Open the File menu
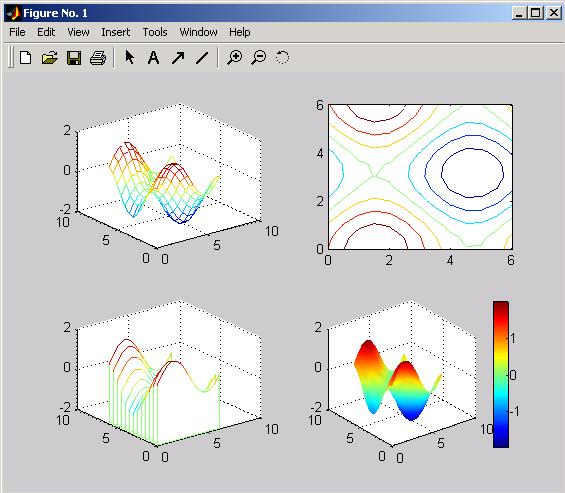Screen dimensions: 565x493 17,32
